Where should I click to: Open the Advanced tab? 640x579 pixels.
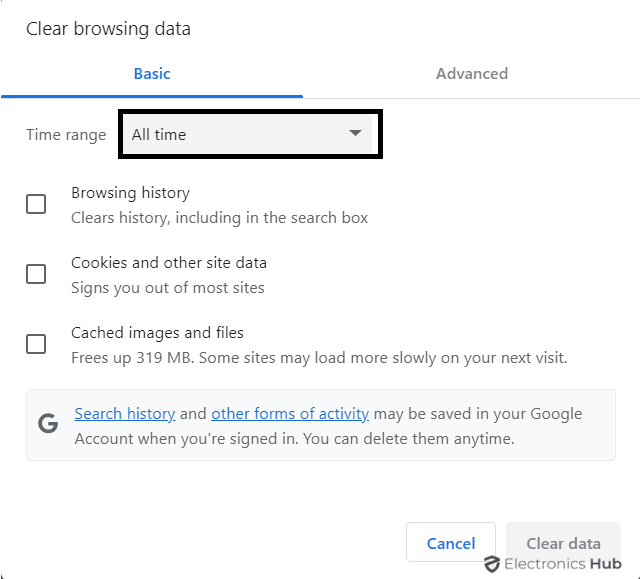471,74
